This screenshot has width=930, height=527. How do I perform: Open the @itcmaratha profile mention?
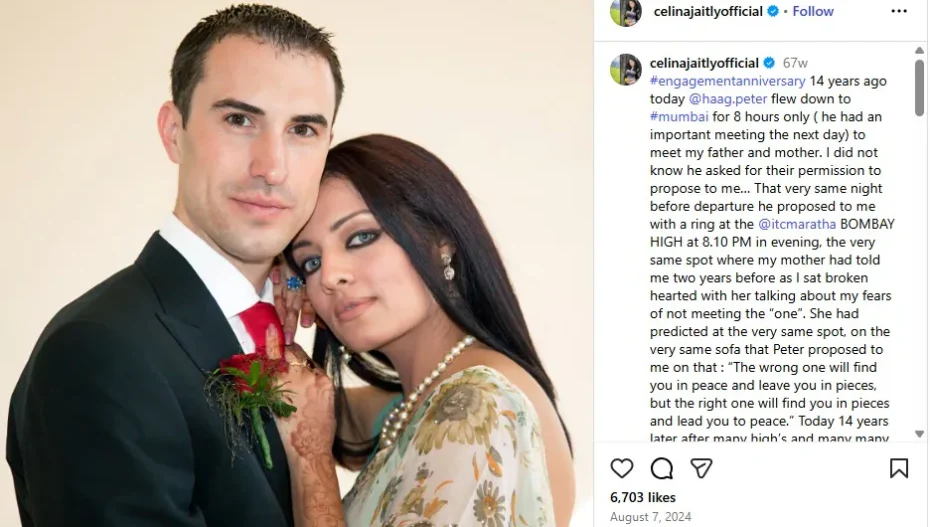(x=797, y=224)
